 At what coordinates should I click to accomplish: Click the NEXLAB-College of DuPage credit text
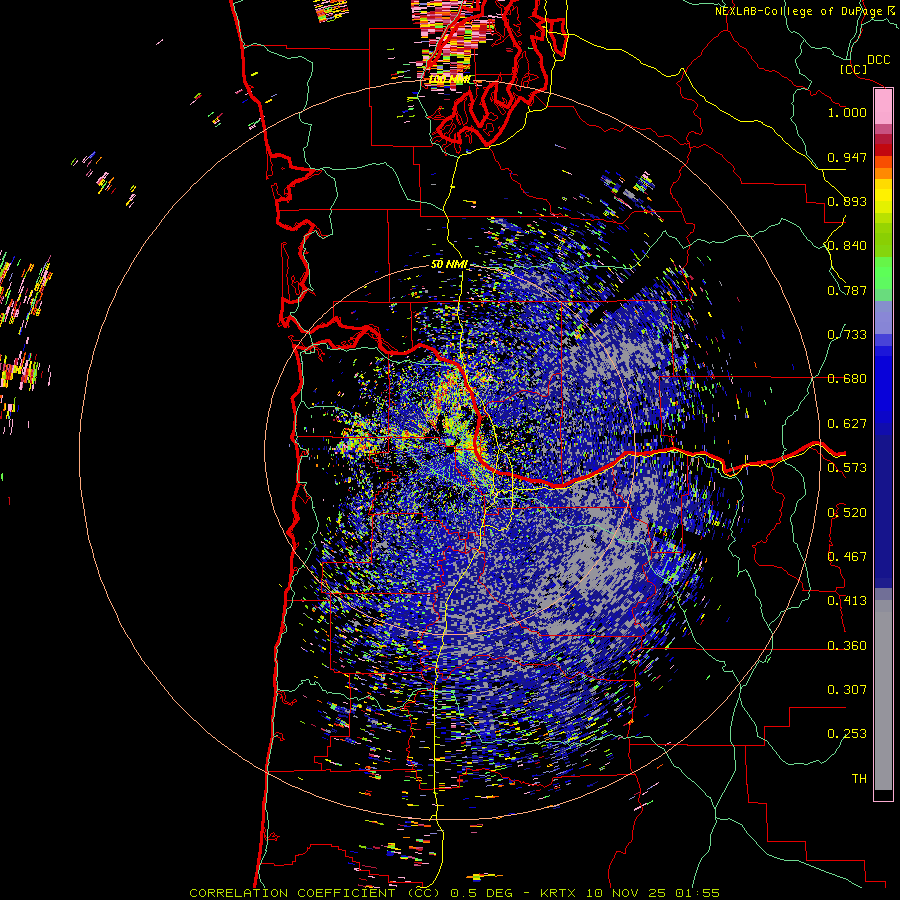[799, 11]
